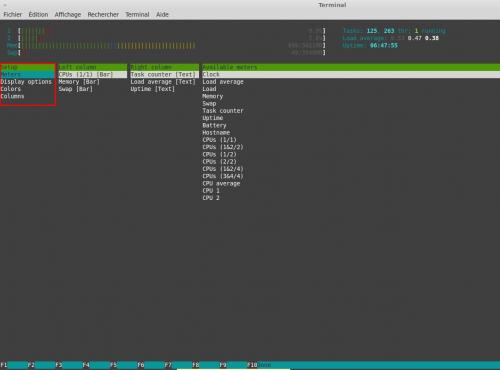Screen dimensions: 500x370
Task: Select CPUs (1/1) in Available meters
Action: tap(219, 140)
